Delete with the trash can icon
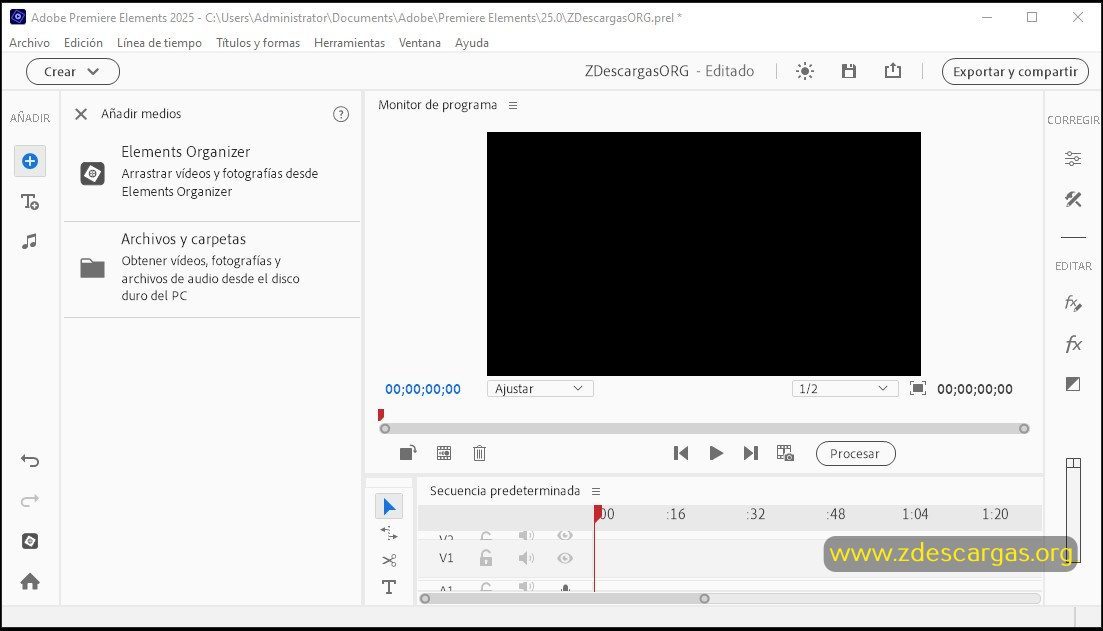The image size is (1103, 631). click(479, 453)
